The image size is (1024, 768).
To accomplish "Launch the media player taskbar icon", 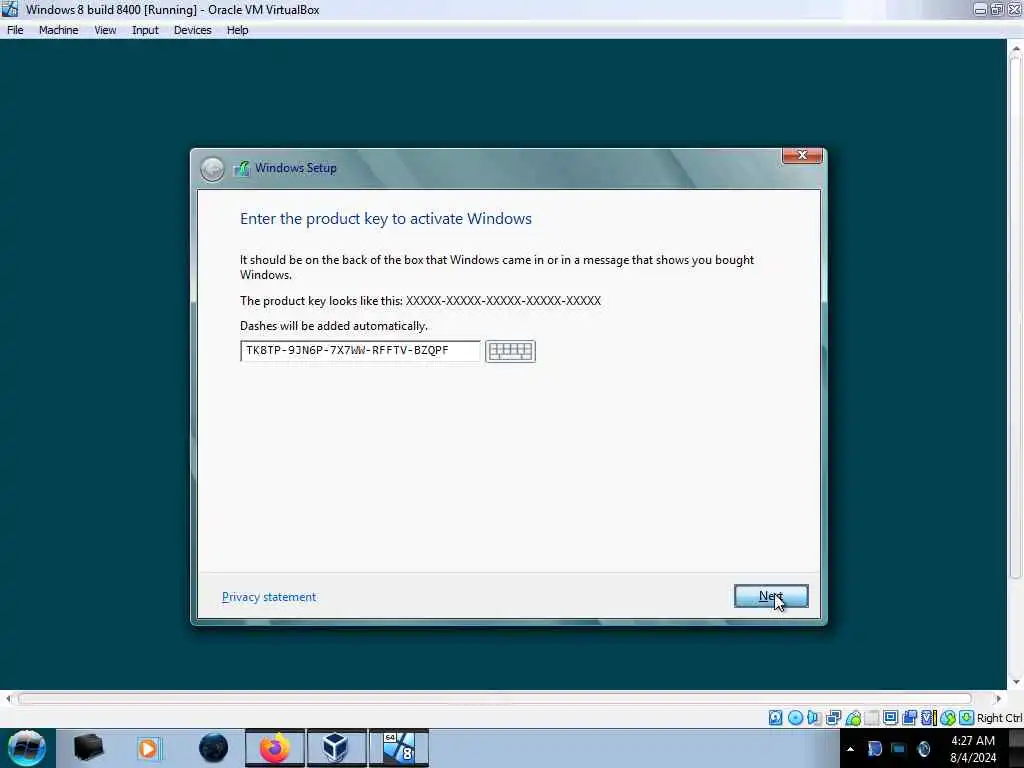I will [148, 748].
